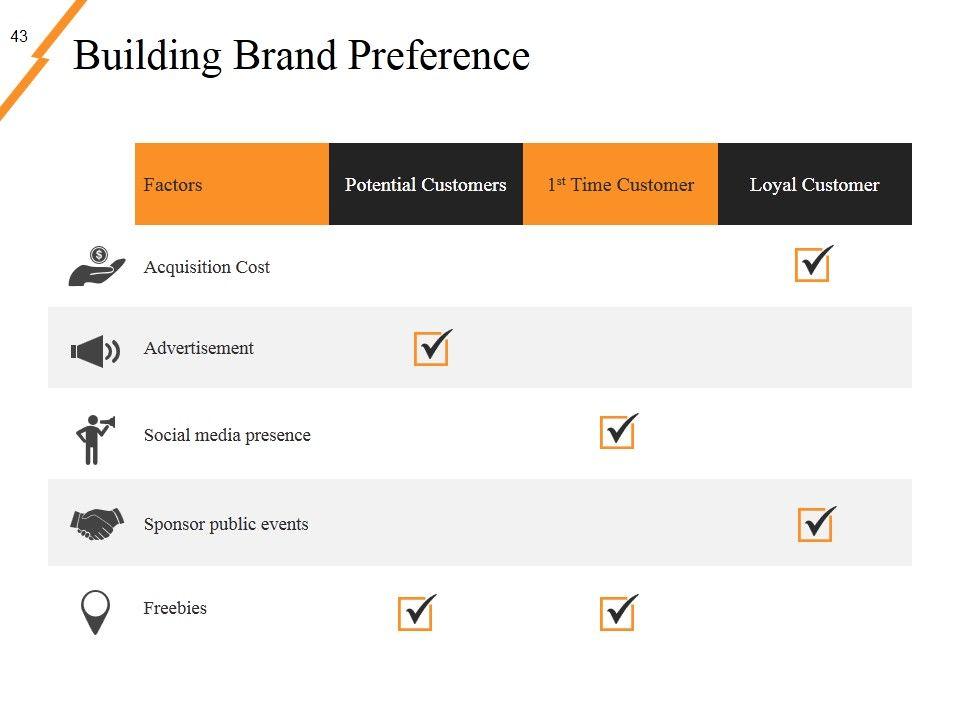Uncheck Freebies checkbox under Potential Customers
The width and height of the screenshot is (960, 720).
415,613
